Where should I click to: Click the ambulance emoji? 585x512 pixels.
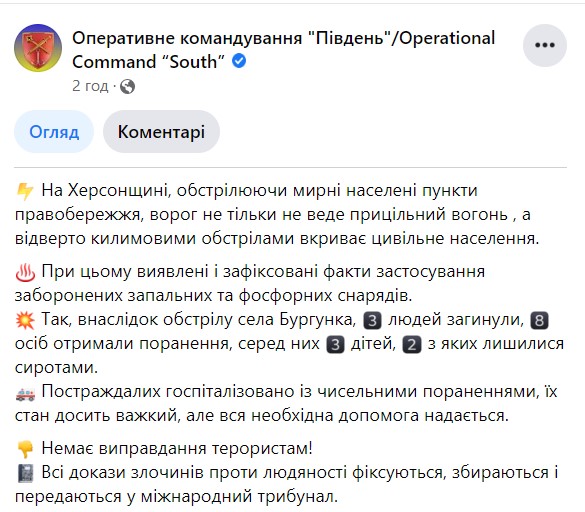[25, 393]
